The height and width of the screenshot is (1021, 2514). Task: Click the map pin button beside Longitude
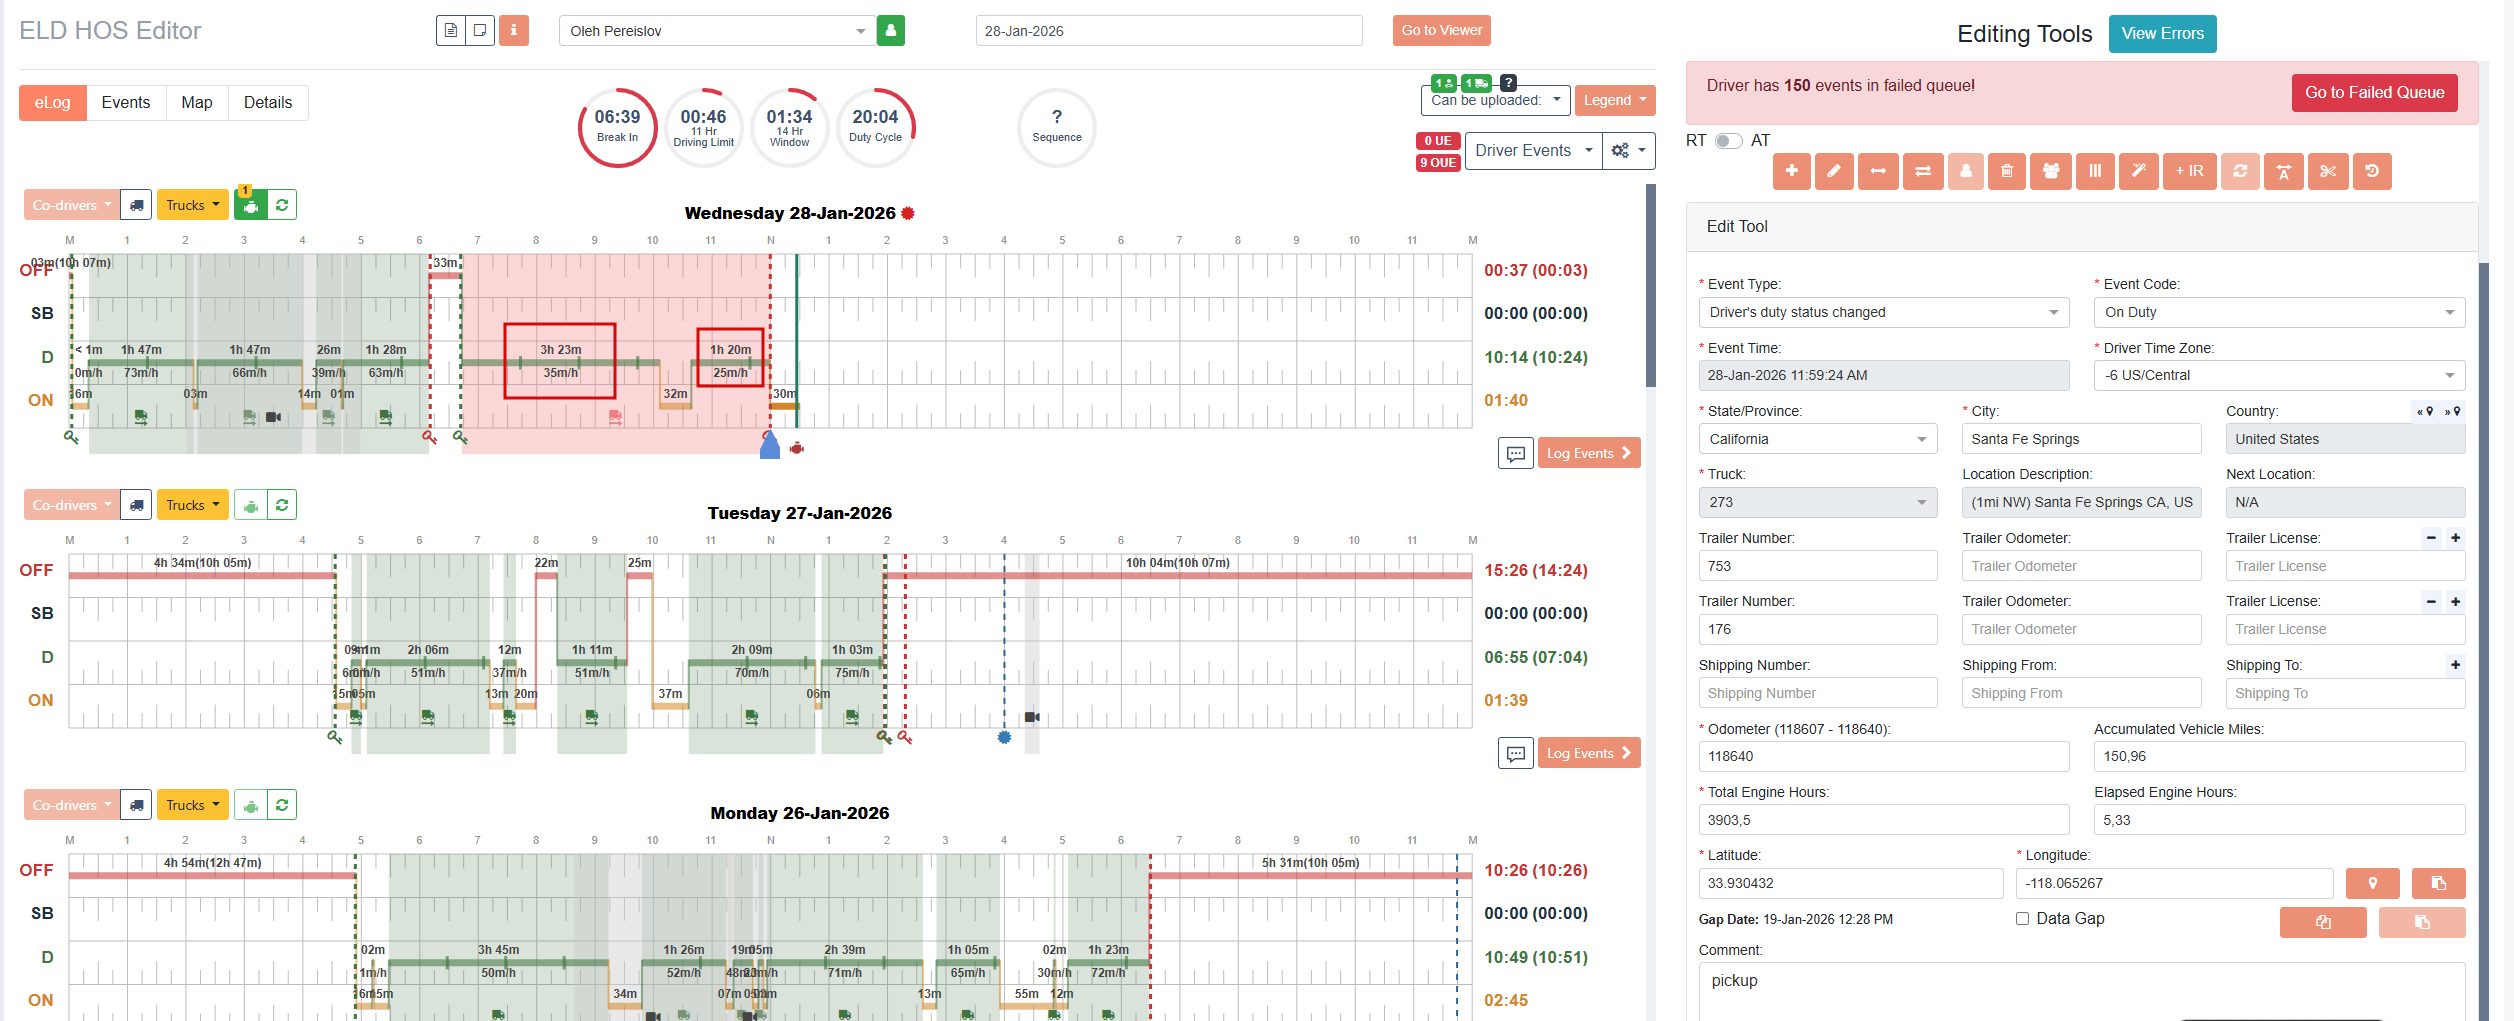2372,883
